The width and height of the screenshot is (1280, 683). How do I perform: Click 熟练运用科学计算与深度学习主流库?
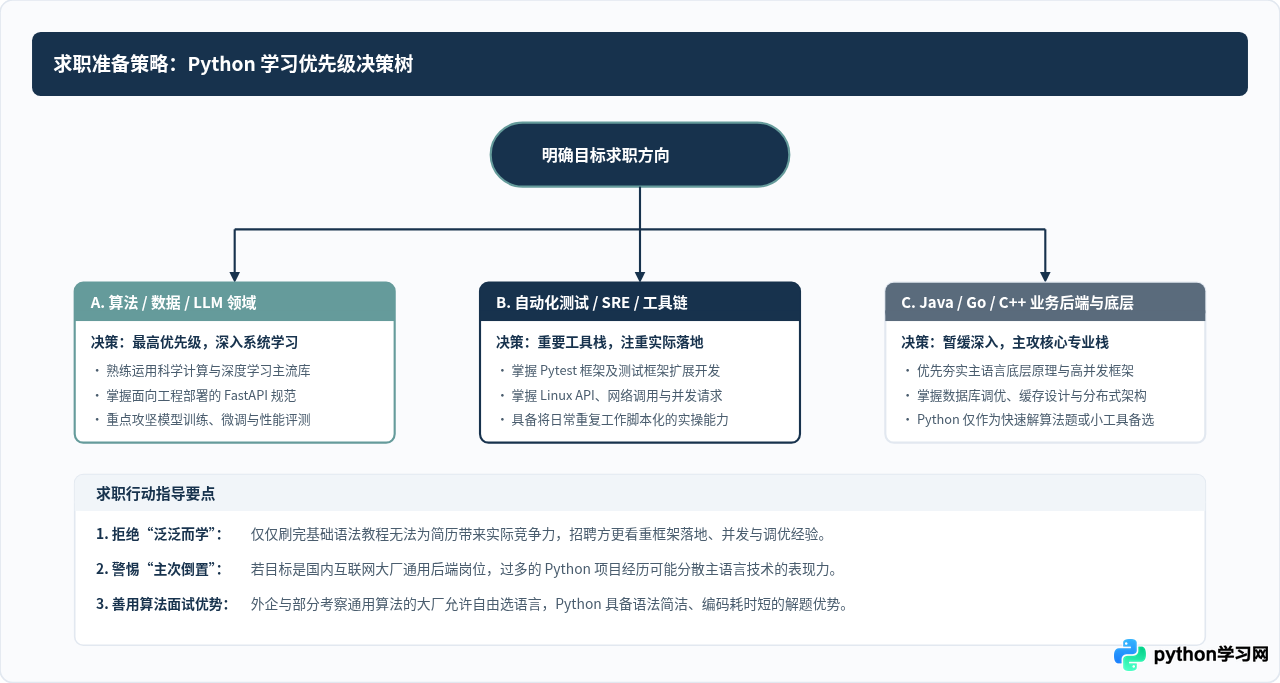pyautogui.click(x=208, y=370)
